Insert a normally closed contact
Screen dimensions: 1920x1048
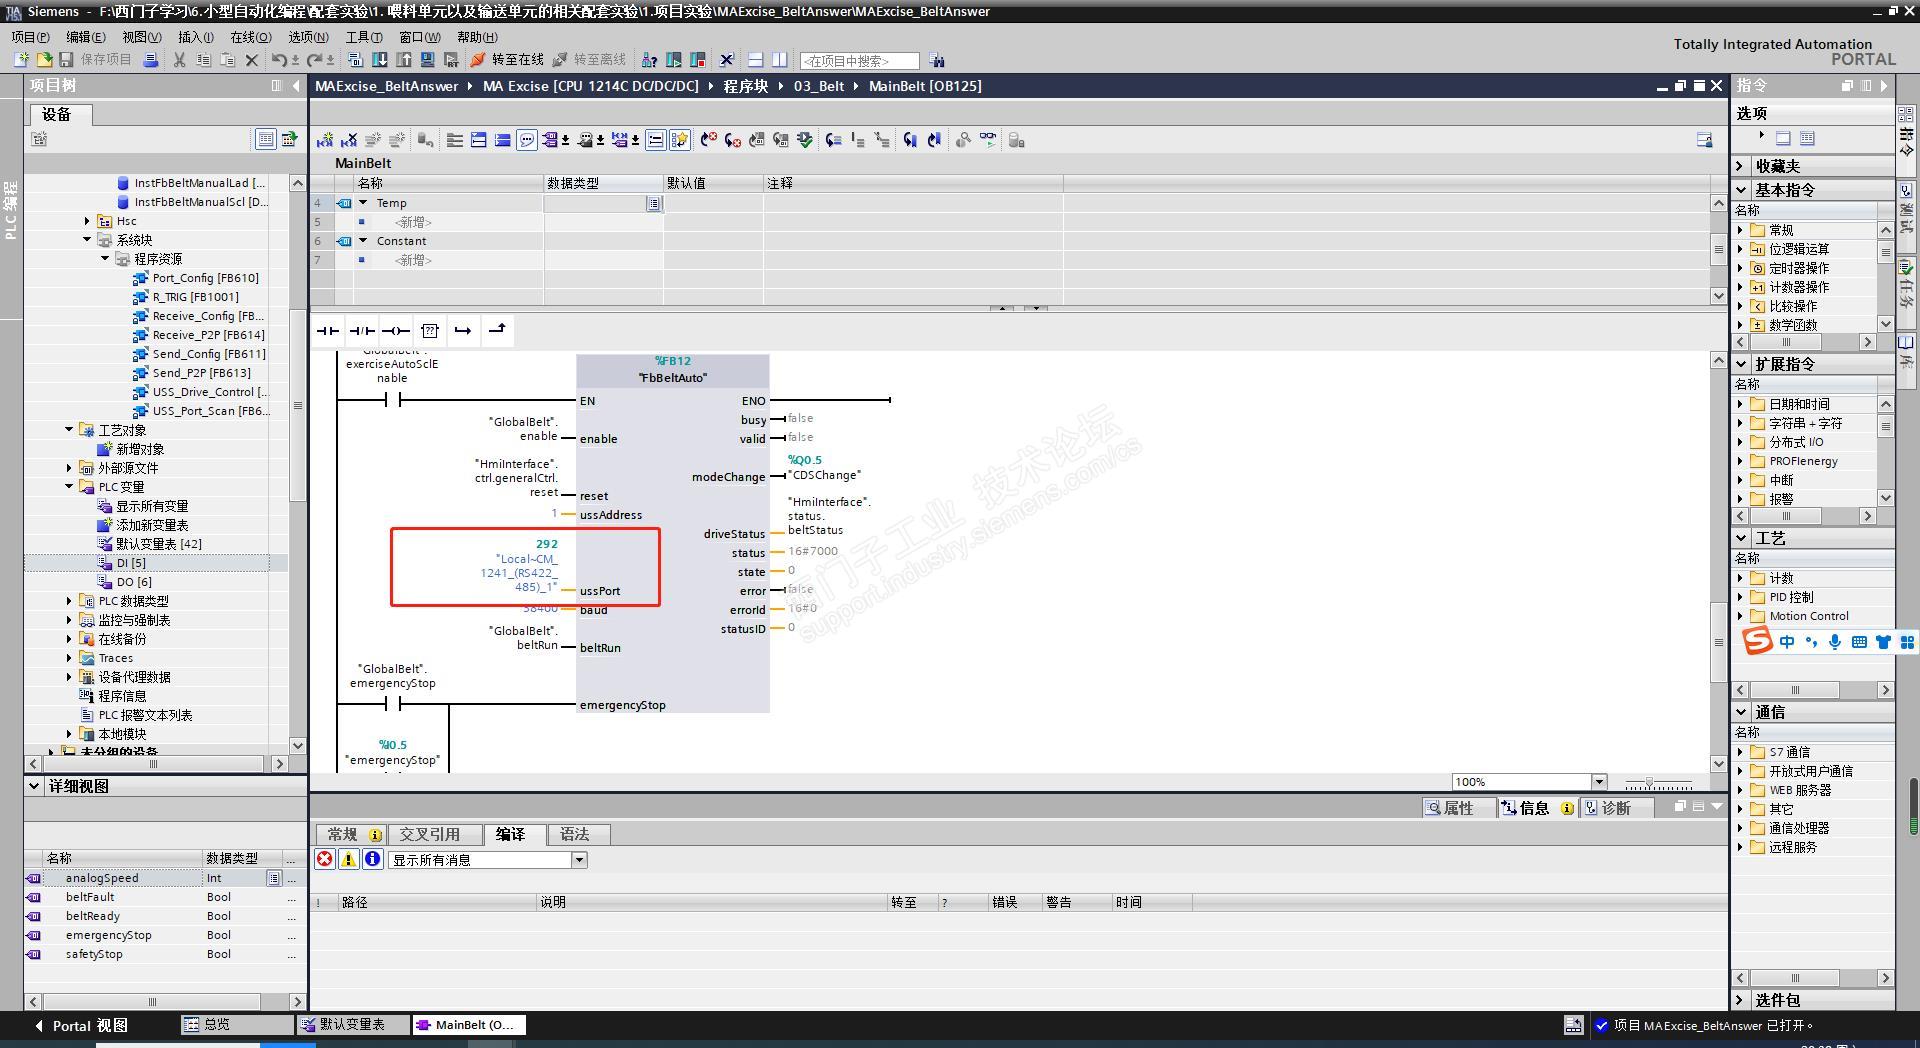tap(362, 331)
